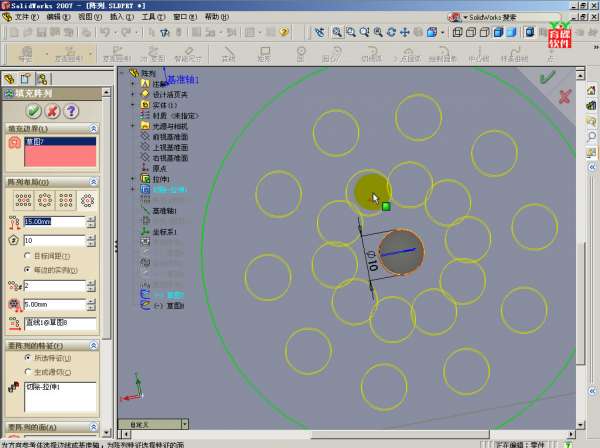Collapse the 填充边界 section
Viewport: 600px width, 448px height.
pos(94,129)
